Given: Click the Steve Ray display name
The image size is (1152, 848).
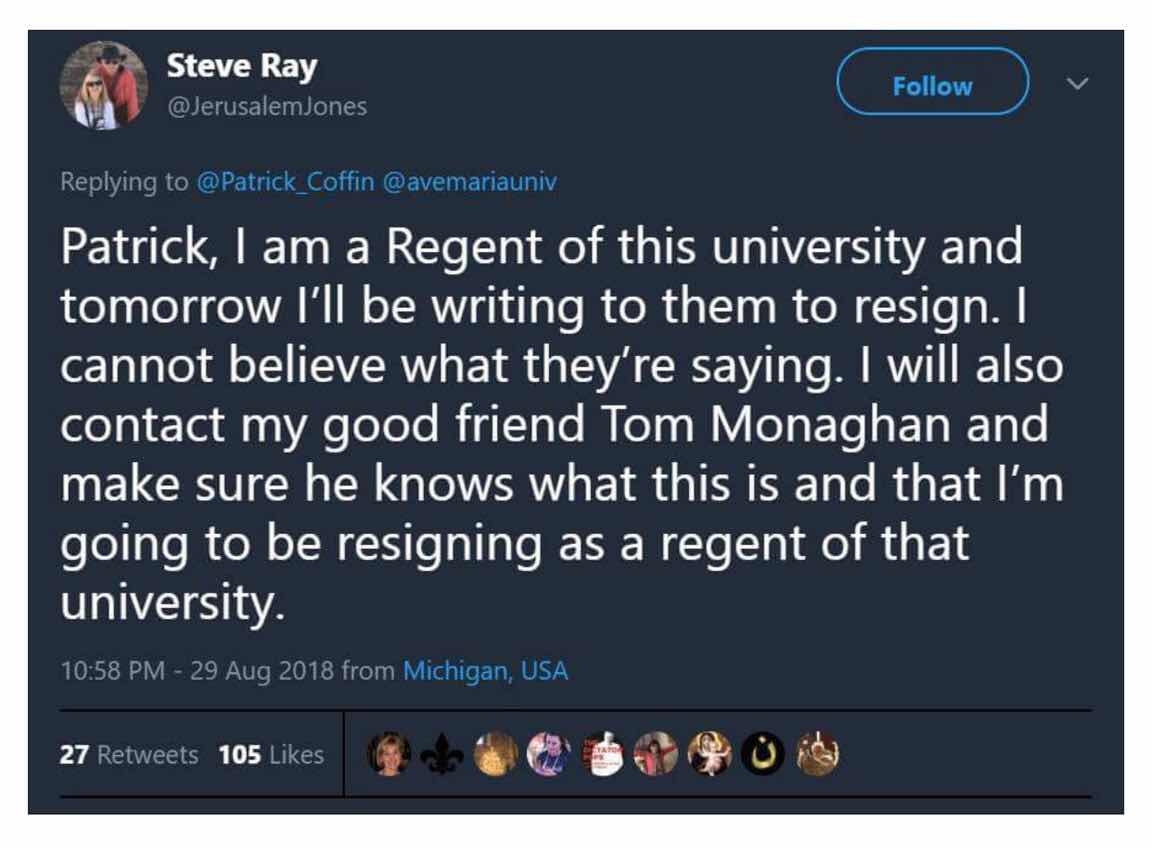Looking at the screenshot, I should click(241, 67).
